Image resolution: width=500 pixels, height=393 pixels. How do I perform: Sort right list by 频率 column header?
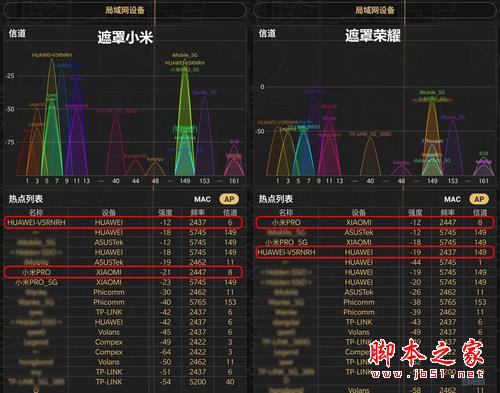click(447, 212)
